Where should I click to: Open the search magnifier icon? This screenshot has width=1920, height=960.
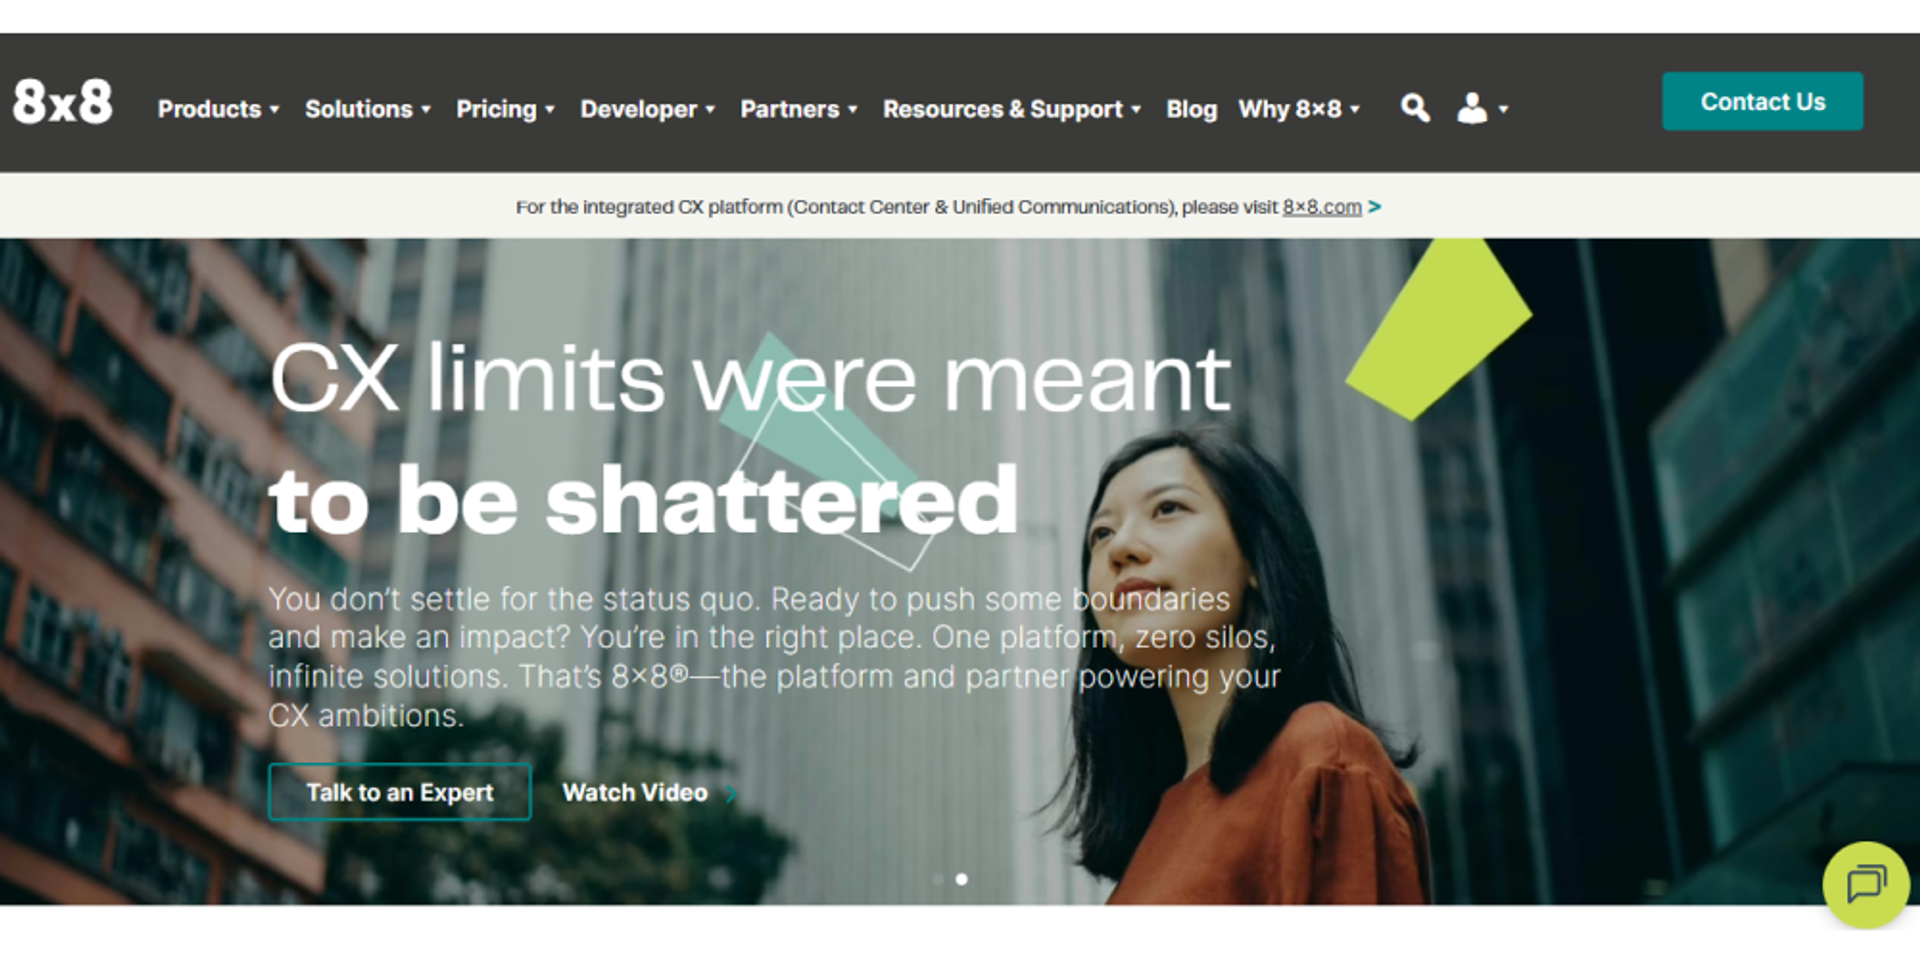(x=1415, y=108)
